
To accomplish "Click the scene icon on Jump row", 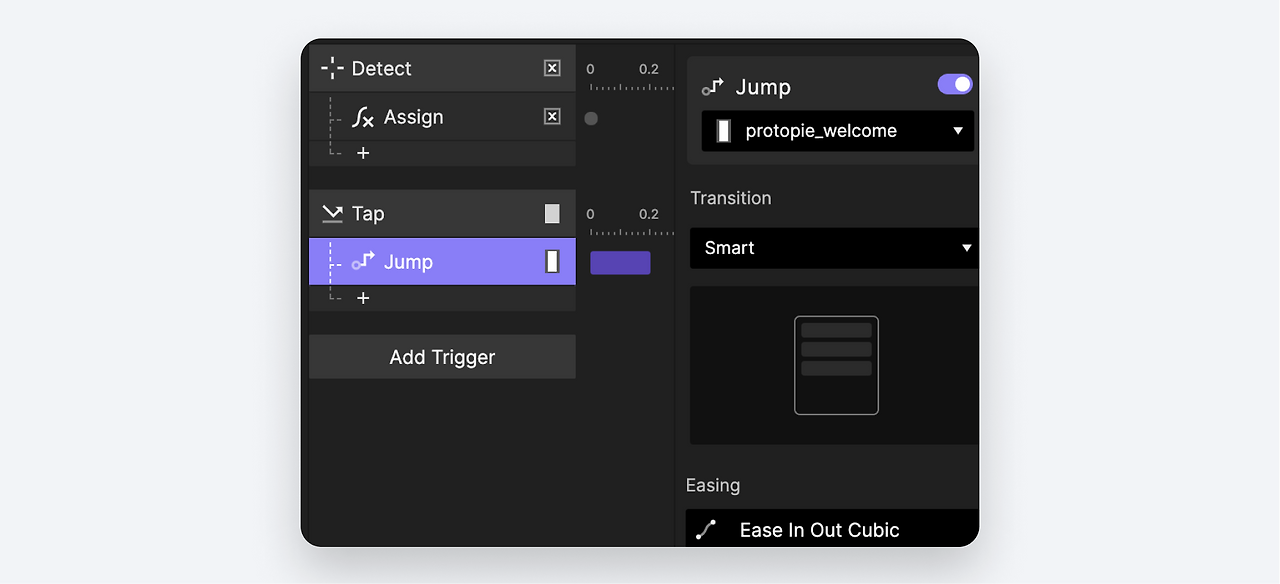I will (x=552, y=262).
